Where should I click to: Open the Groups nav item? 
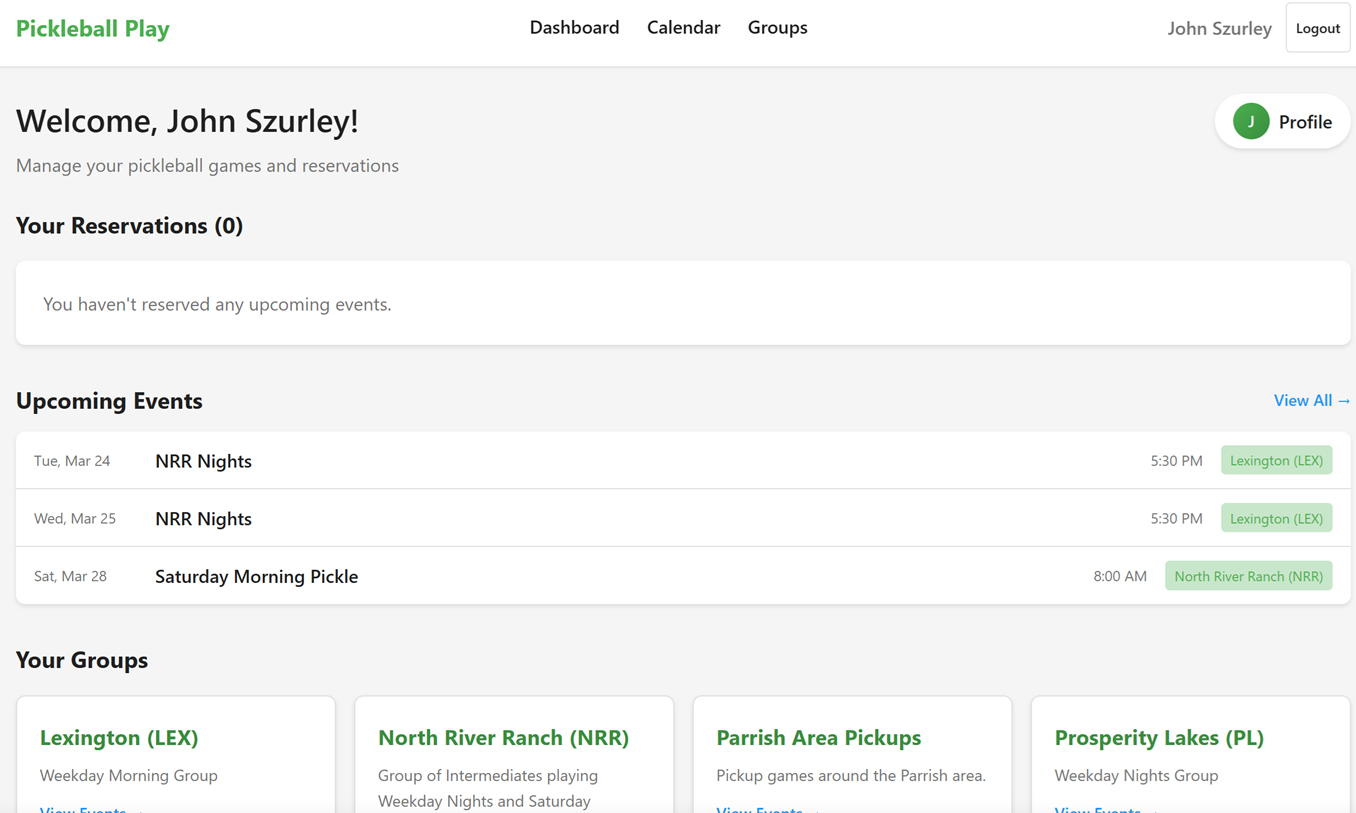click(x=777, y=28)
